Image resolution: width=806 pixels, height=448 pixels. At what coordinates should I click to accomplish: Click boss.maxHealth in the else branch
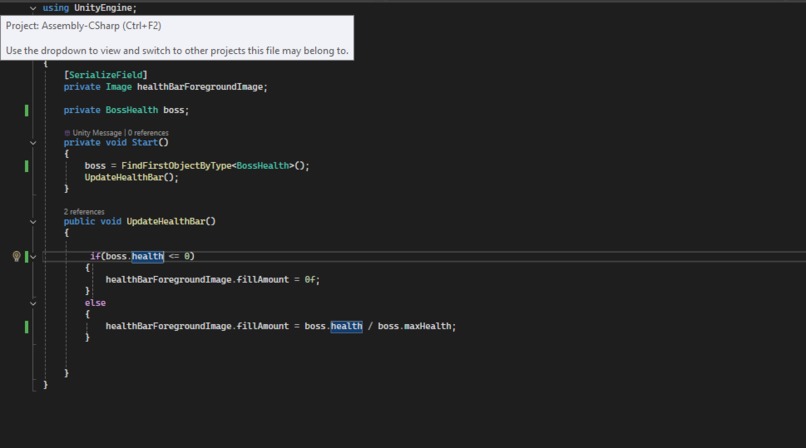[x=414, y=326]
